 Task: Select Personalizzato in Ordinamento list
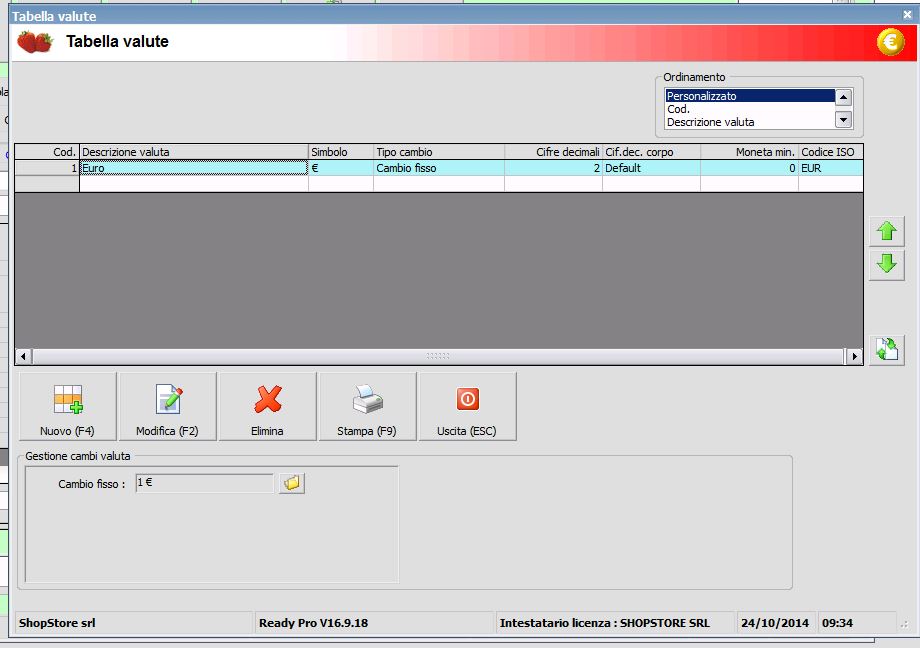[x=750, y=96]
